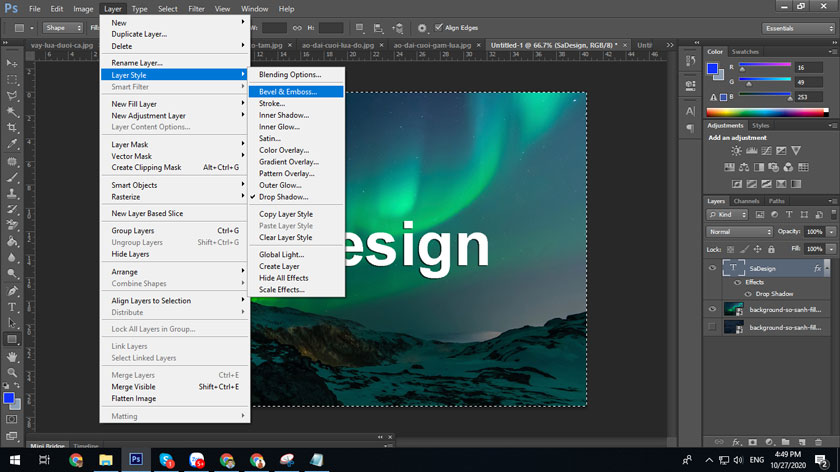Select the Pen tool
The height and width of the screenshot is (472, 840).
pyautogui.click(x=12, y=291)
